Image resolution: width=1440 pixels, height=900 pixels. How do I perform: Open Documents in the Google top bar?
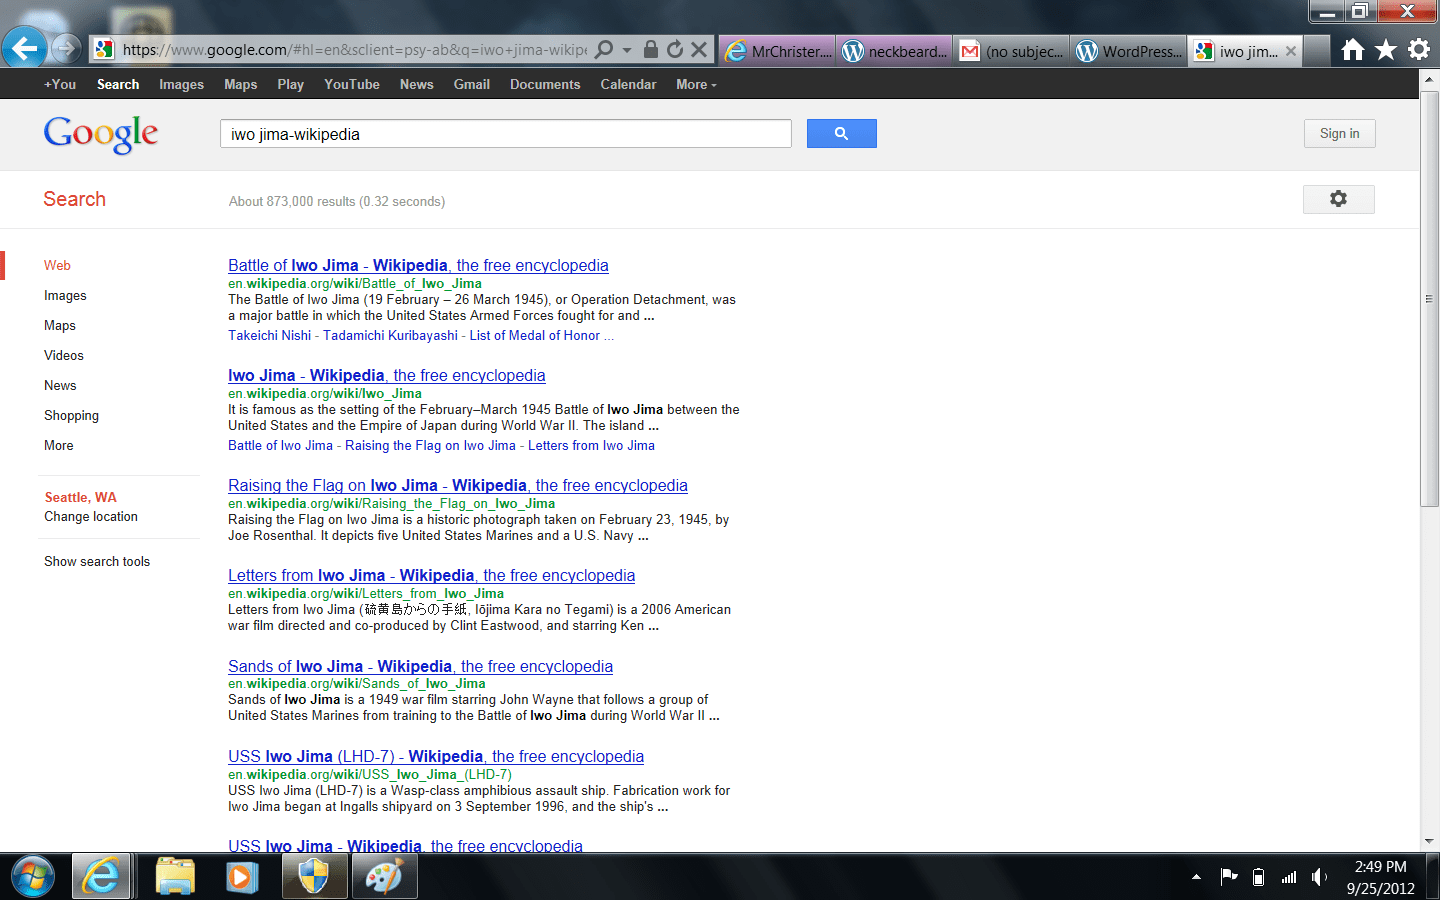(x=545, y=84)
